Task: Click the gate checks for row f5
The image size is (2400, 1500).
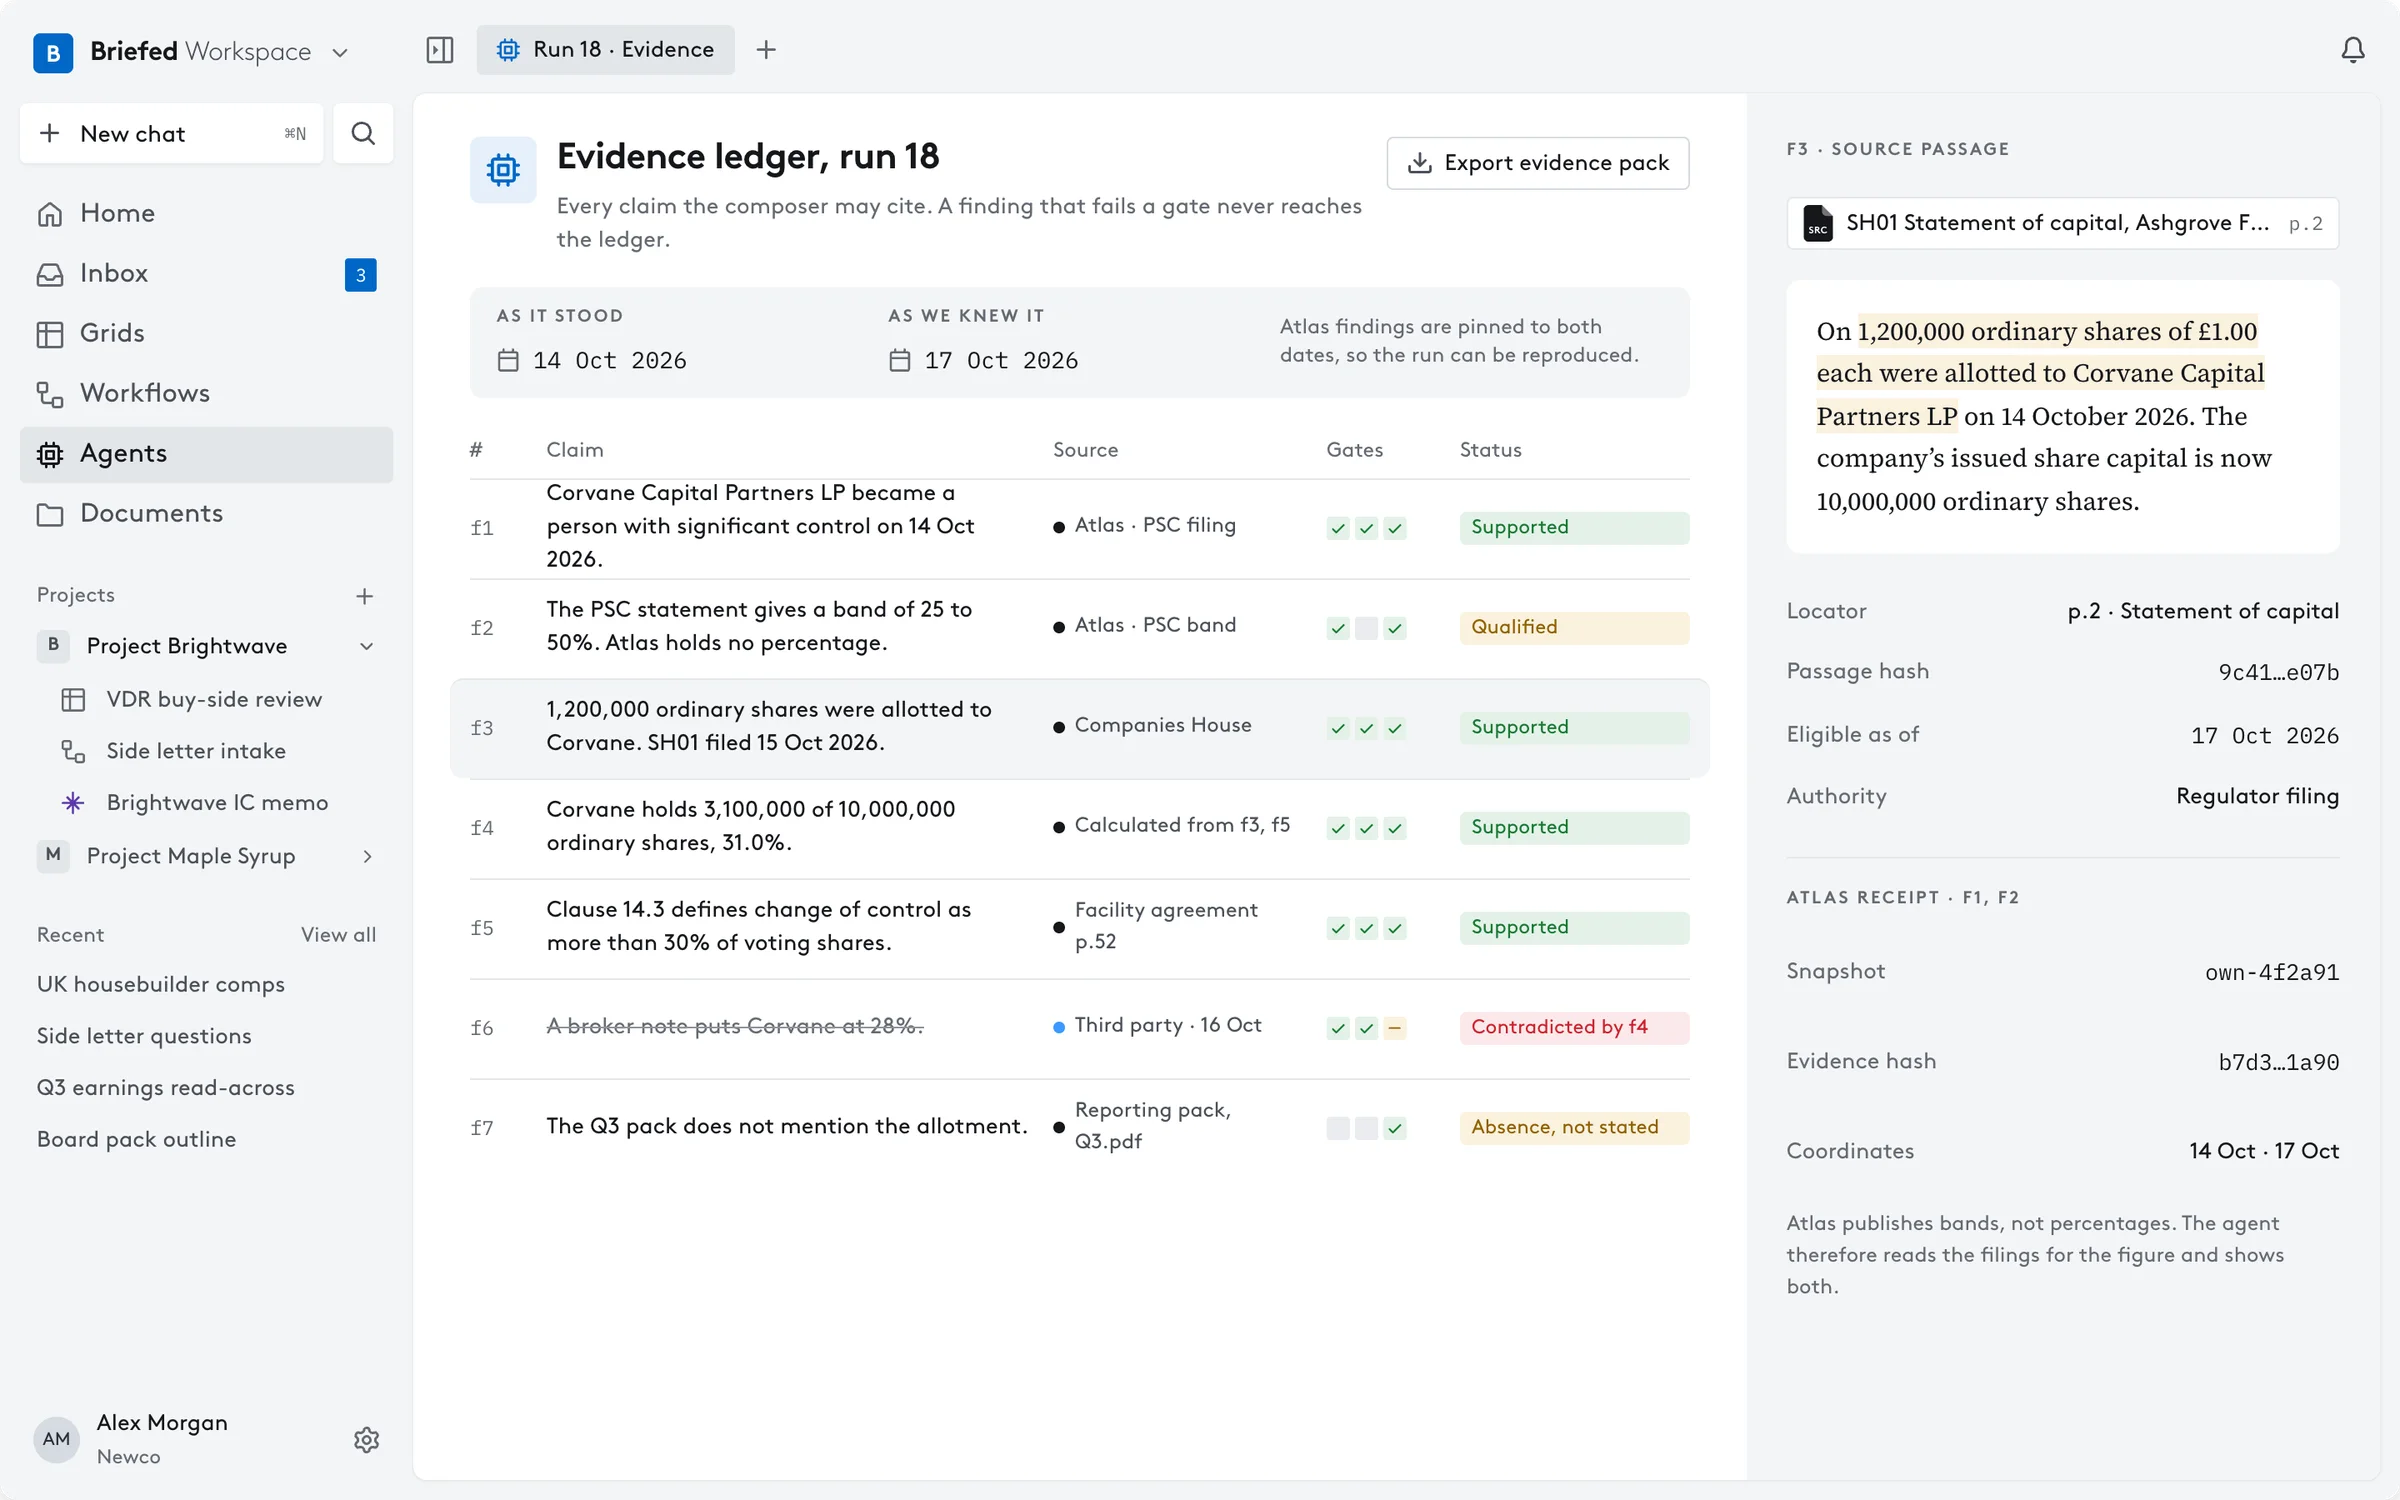Action: point(1366,928)
